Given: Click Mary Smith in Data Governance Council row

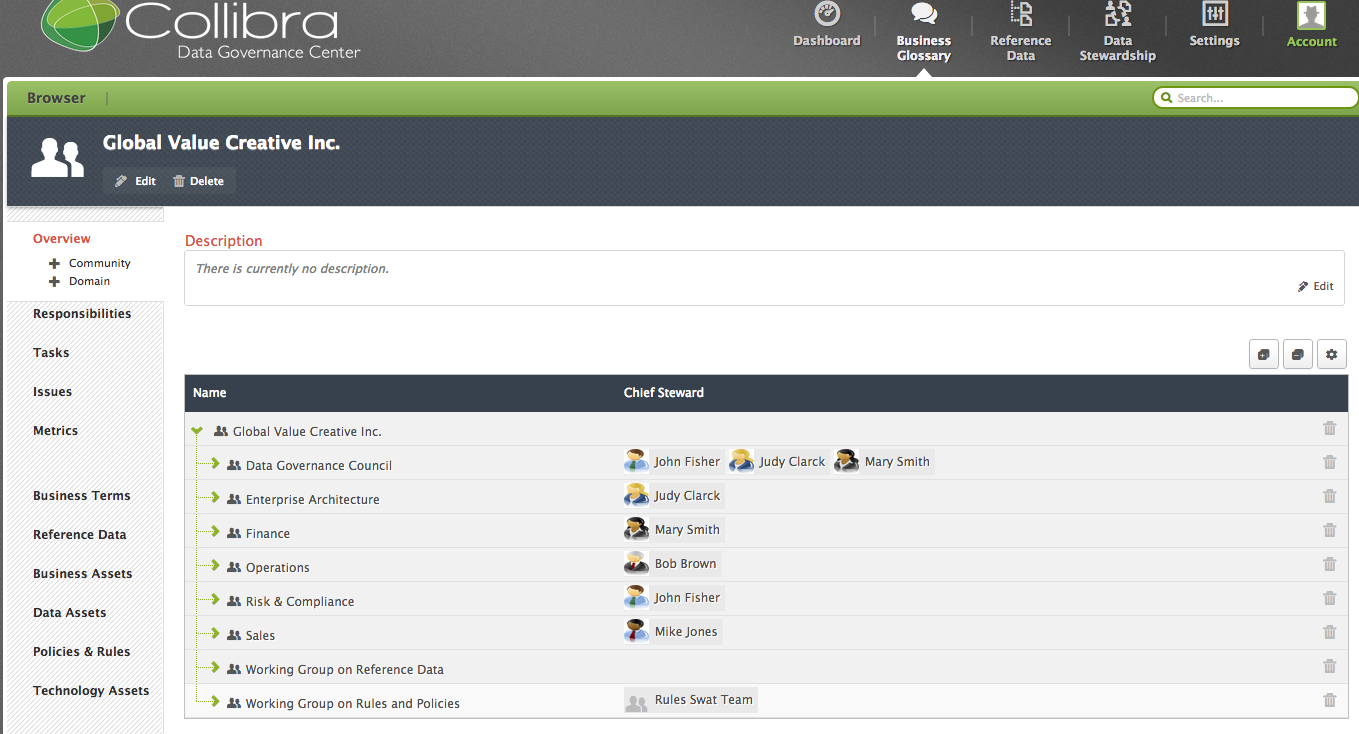Looking at the screenshot, I should 897,462.
